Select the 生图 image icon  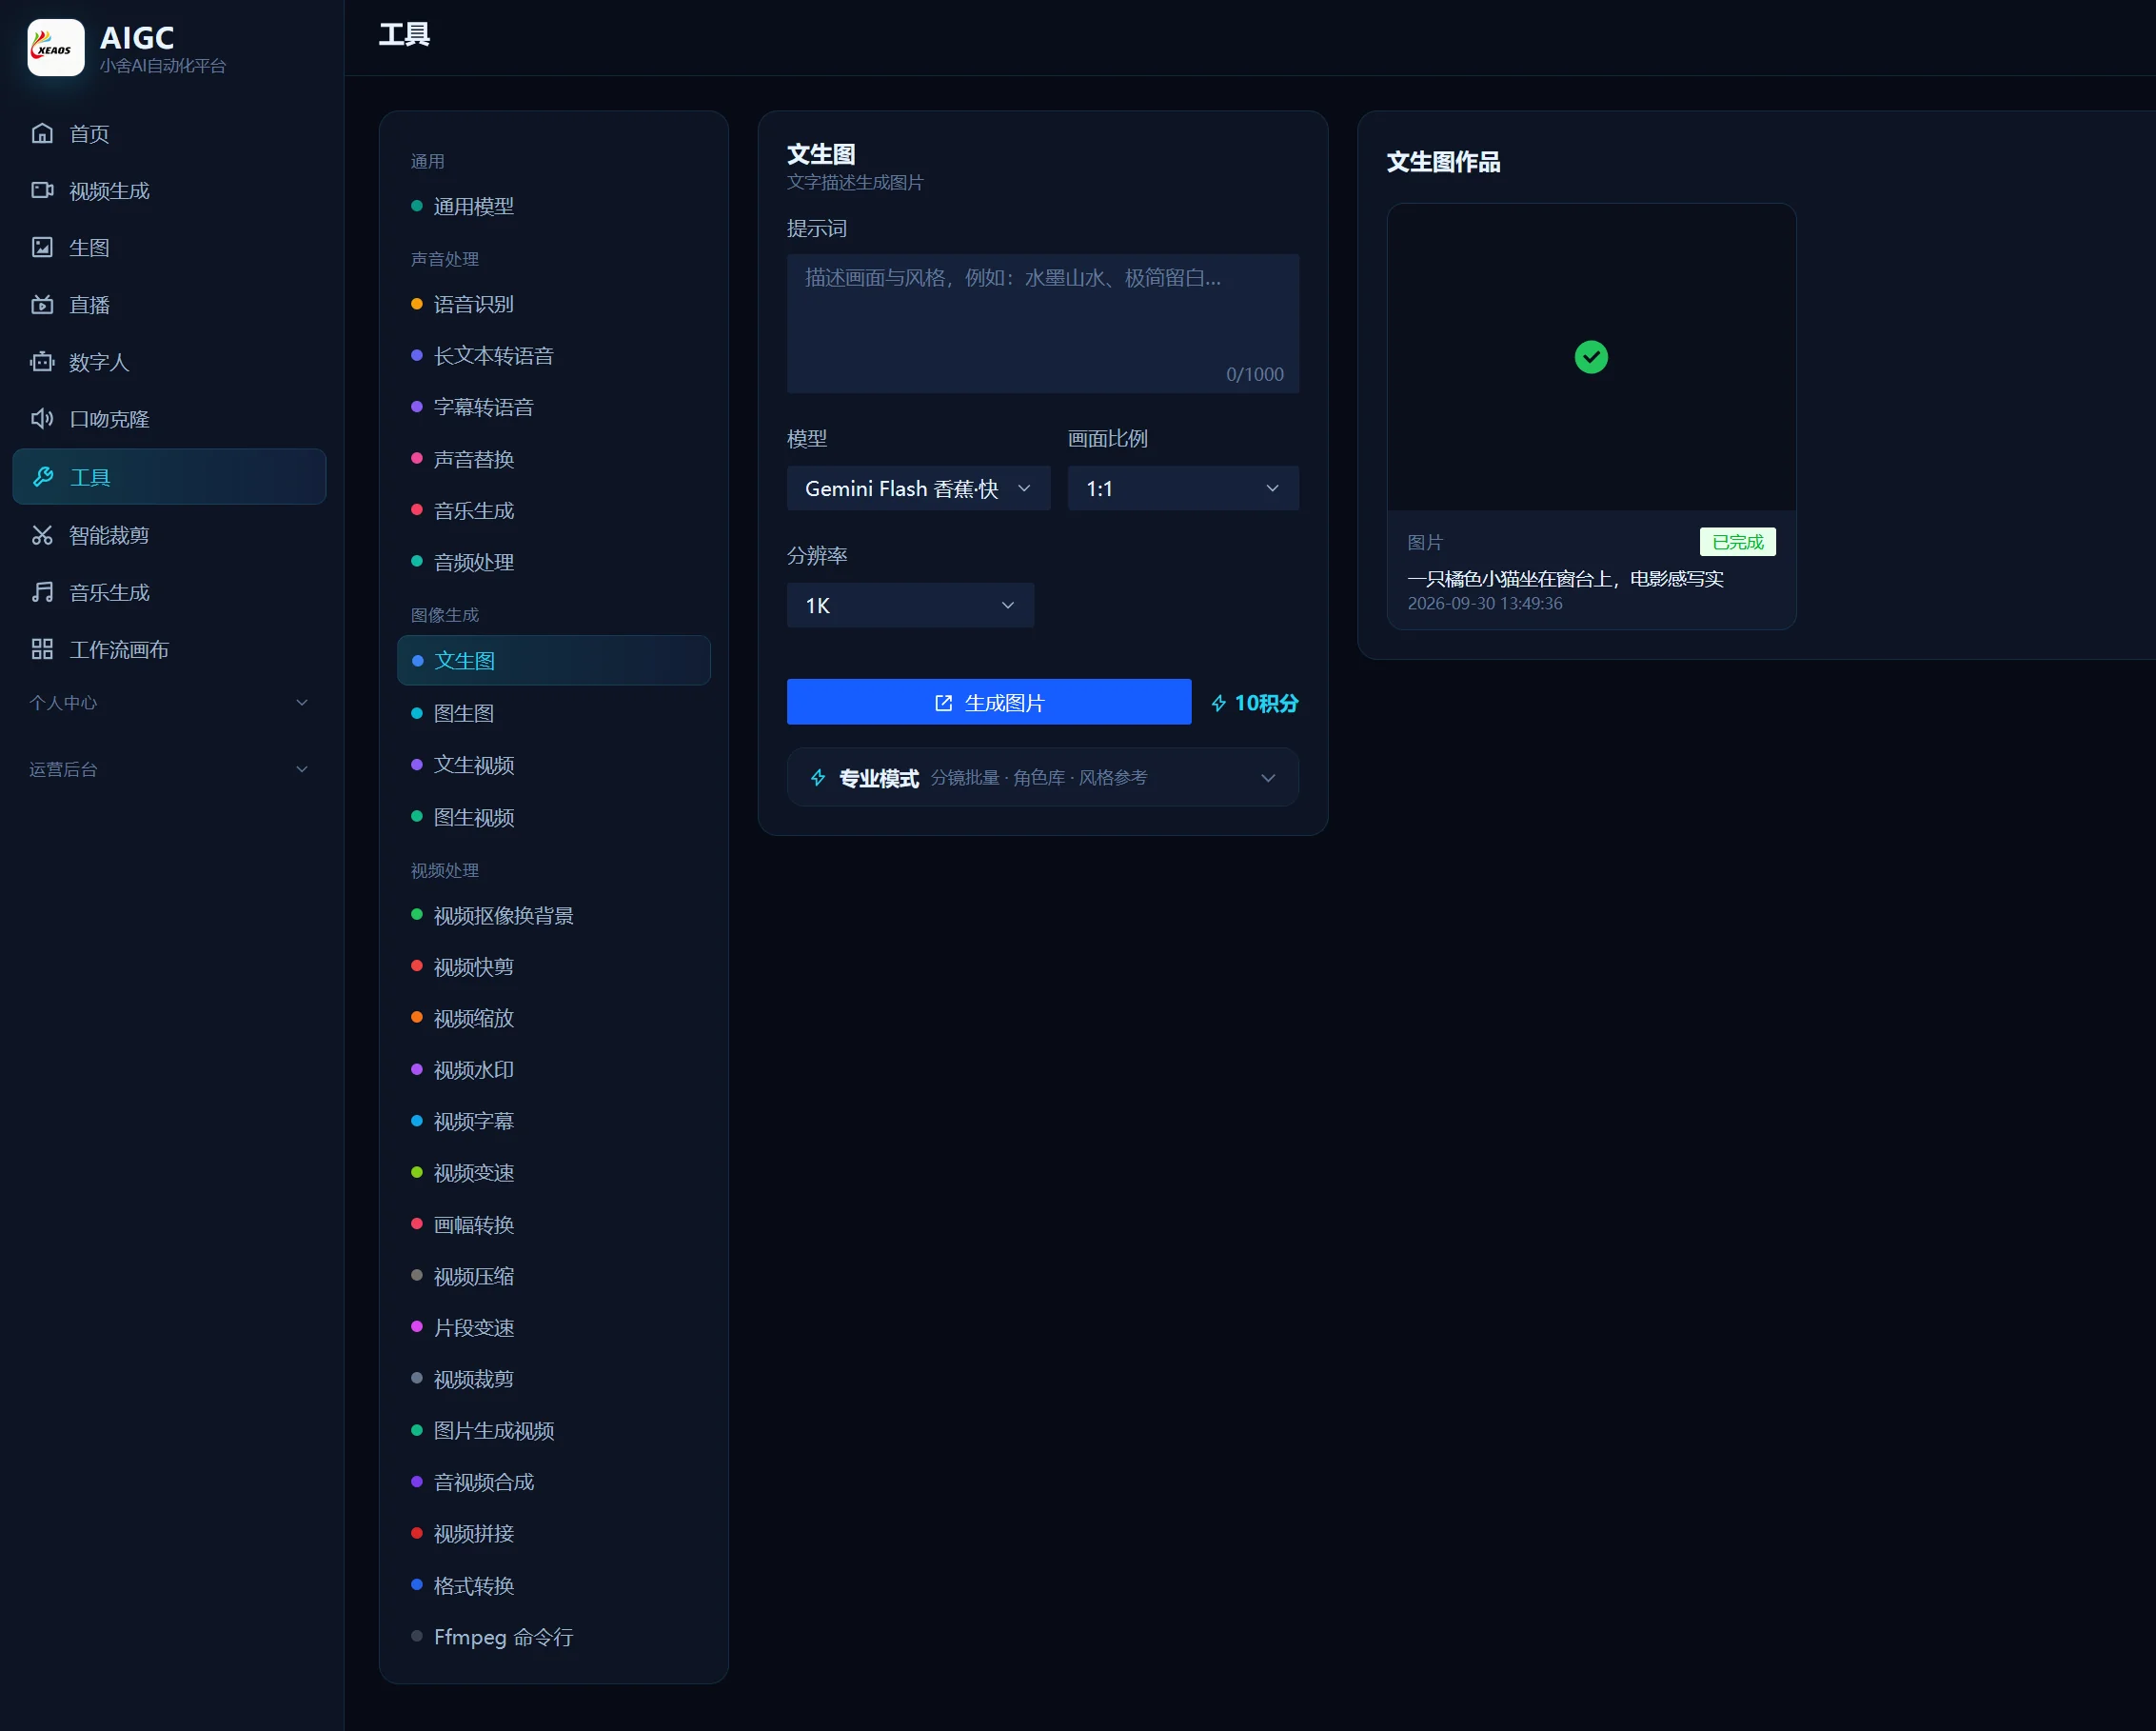click(x=42, y=247)
